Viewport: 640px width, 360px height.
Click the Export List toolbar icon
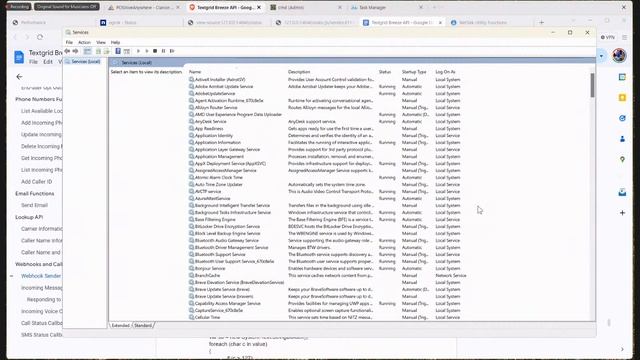pos(107,51)
